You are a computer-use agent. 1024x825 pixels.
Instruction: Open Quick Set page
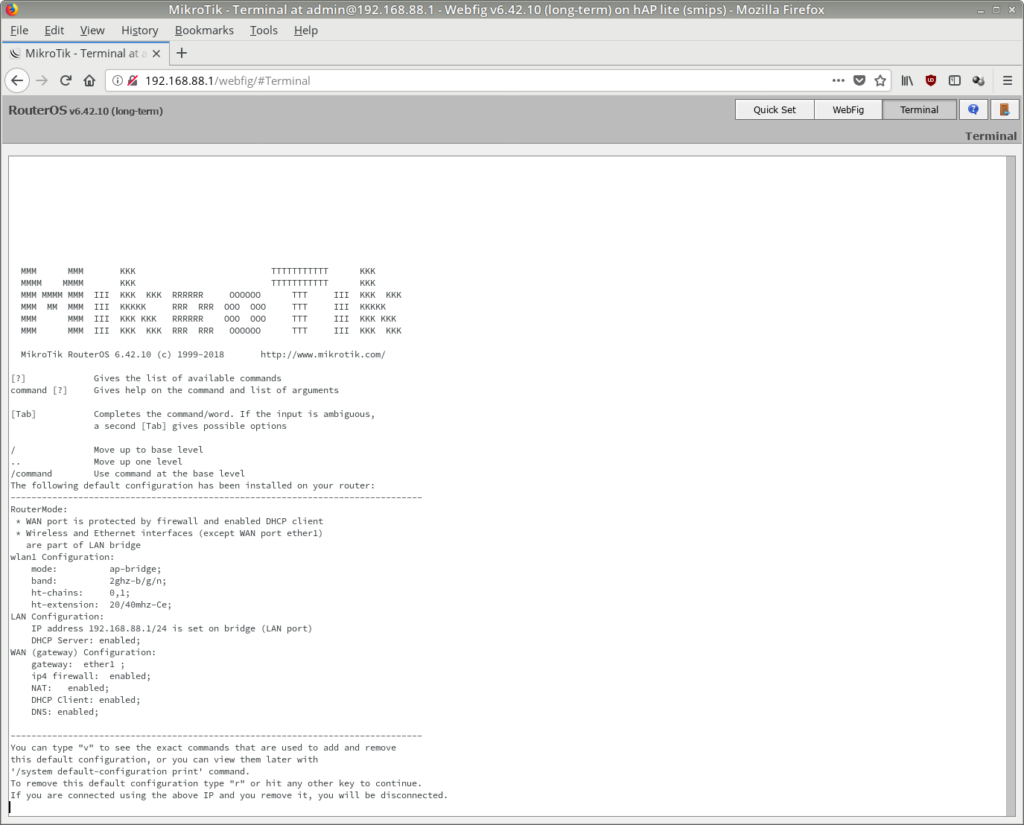[775, 110]
